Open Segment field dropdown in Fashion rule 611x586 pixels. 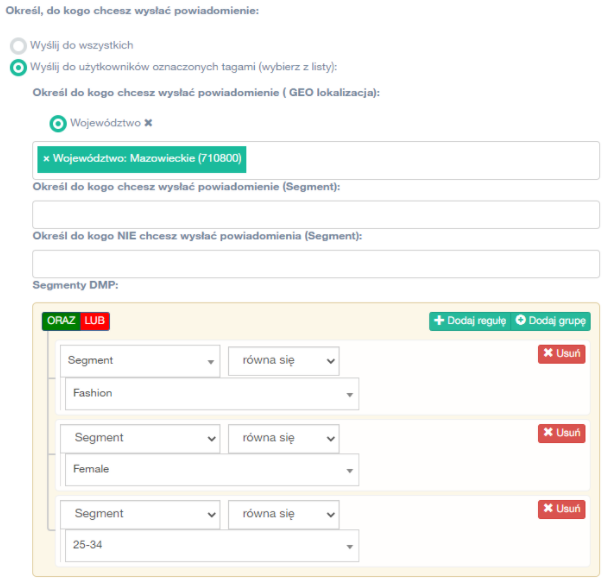pyautogui.click(x=140, y=361)
